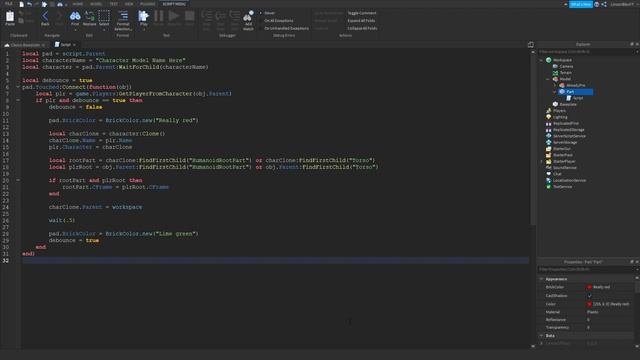Click the Chat bubble icon
The width and height of the screenshot is (640, 360).
[549, 174]
